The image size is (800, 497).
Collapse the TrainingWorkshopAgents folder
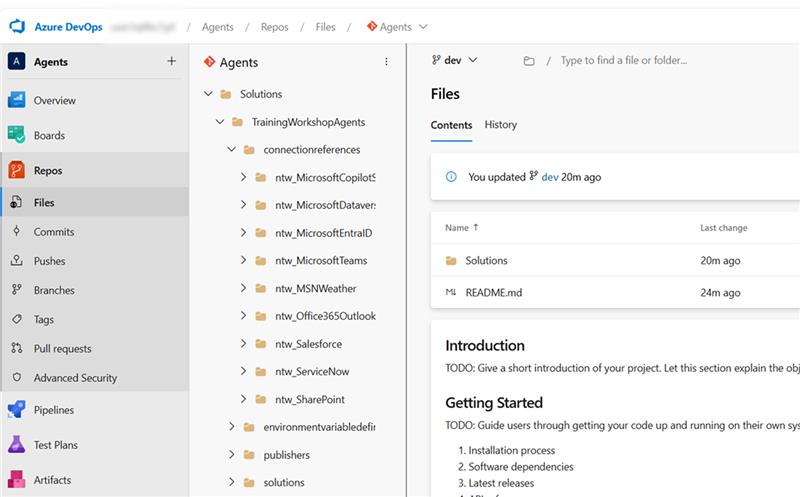tap(220, 121)
